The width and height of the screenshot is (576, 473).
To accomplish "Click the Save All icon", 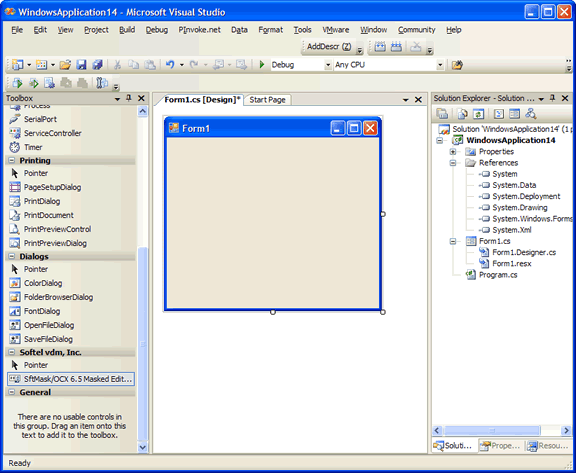I will point(97,65).
